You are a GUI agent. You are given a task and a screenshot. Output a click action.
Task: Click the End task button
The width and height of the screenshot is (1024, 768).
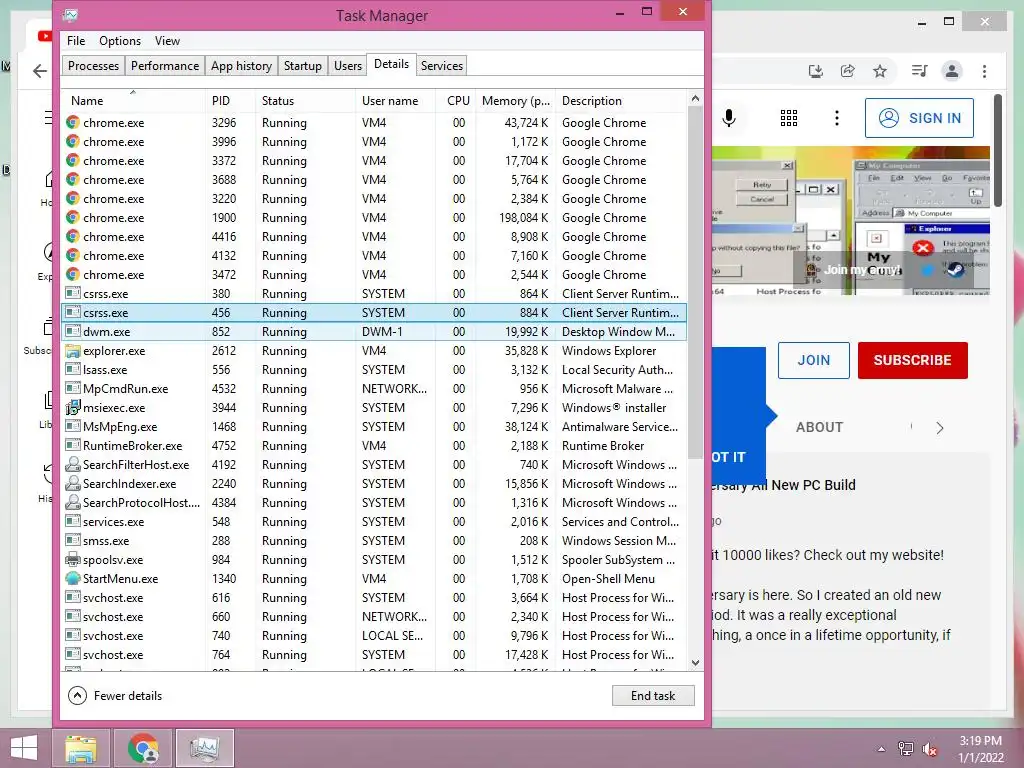[653, 696]
